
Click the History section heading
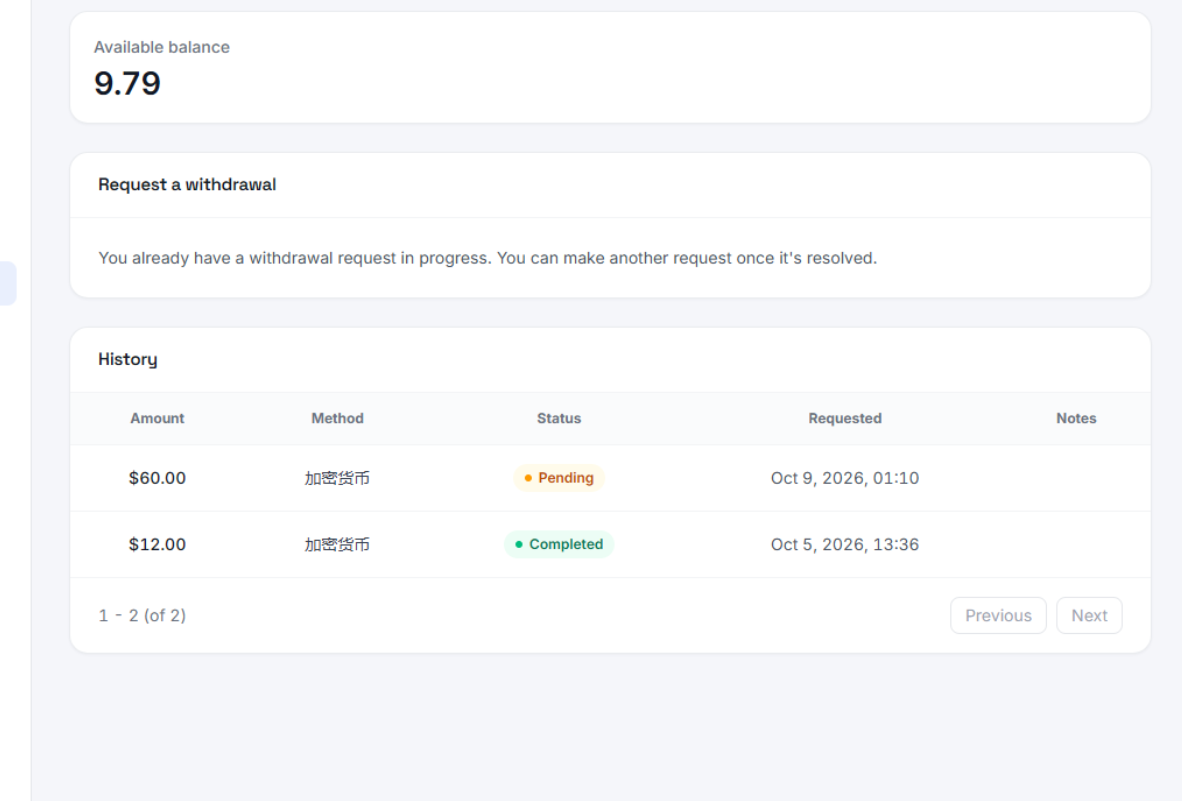127,359
